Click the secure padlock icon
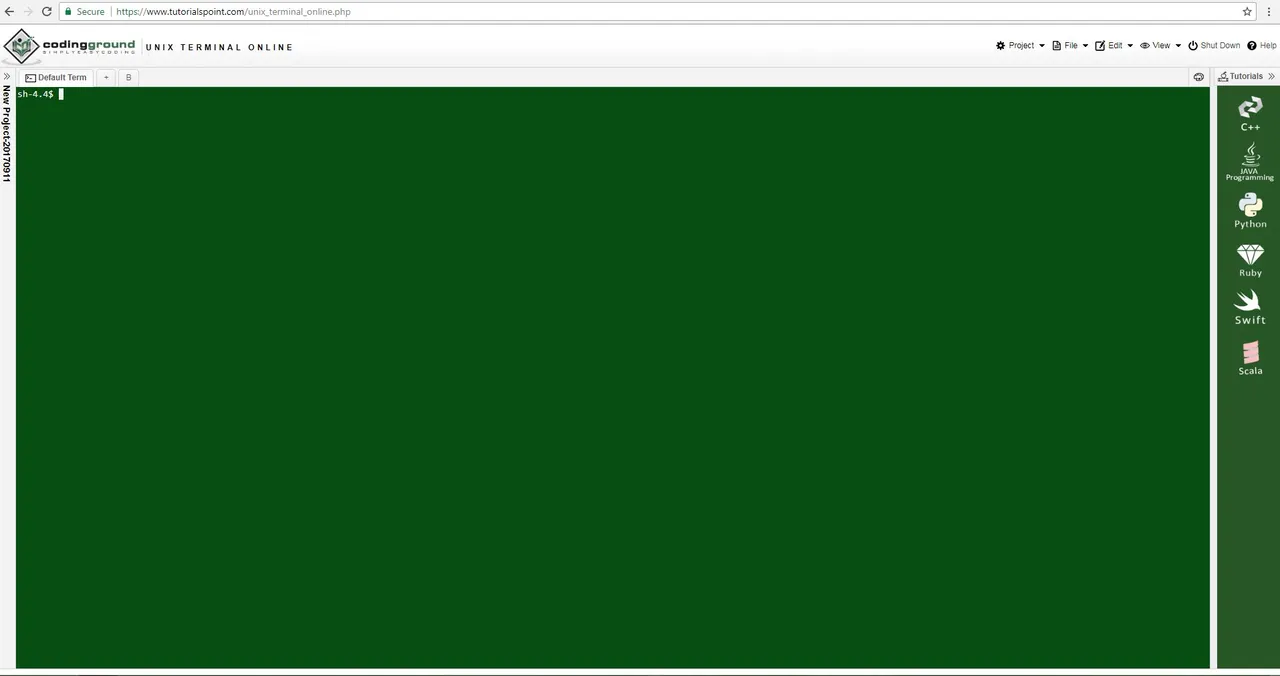 pyautogui.click(x=67, y=12)
